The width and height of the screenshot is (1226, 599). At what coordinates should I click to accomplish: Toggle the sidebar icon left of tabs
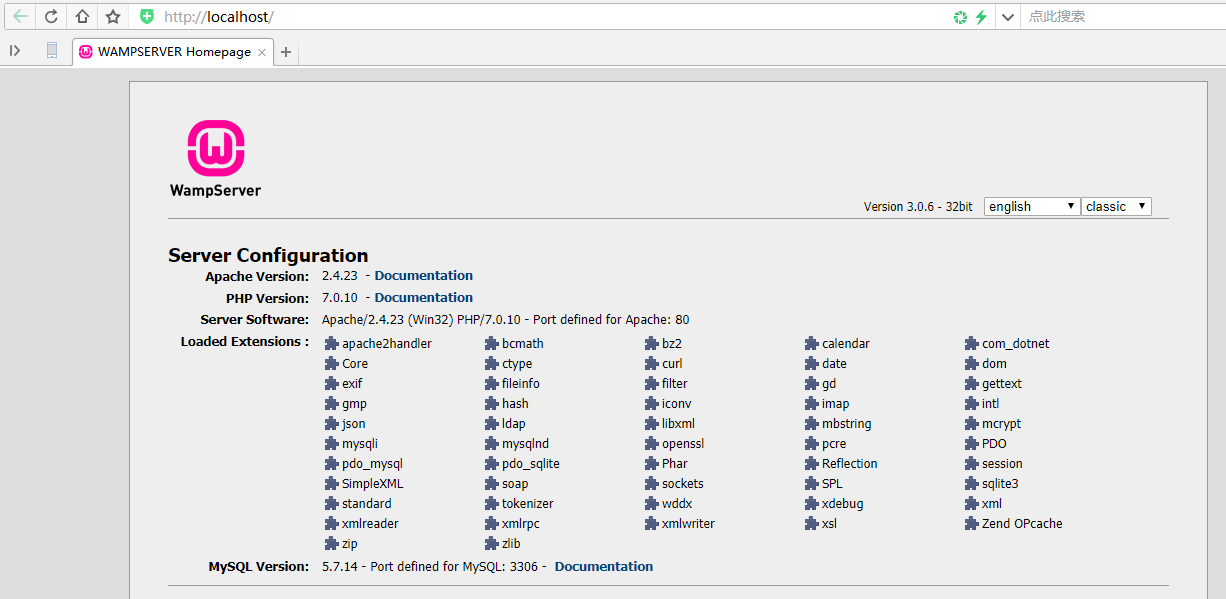(x=15, y=51)
